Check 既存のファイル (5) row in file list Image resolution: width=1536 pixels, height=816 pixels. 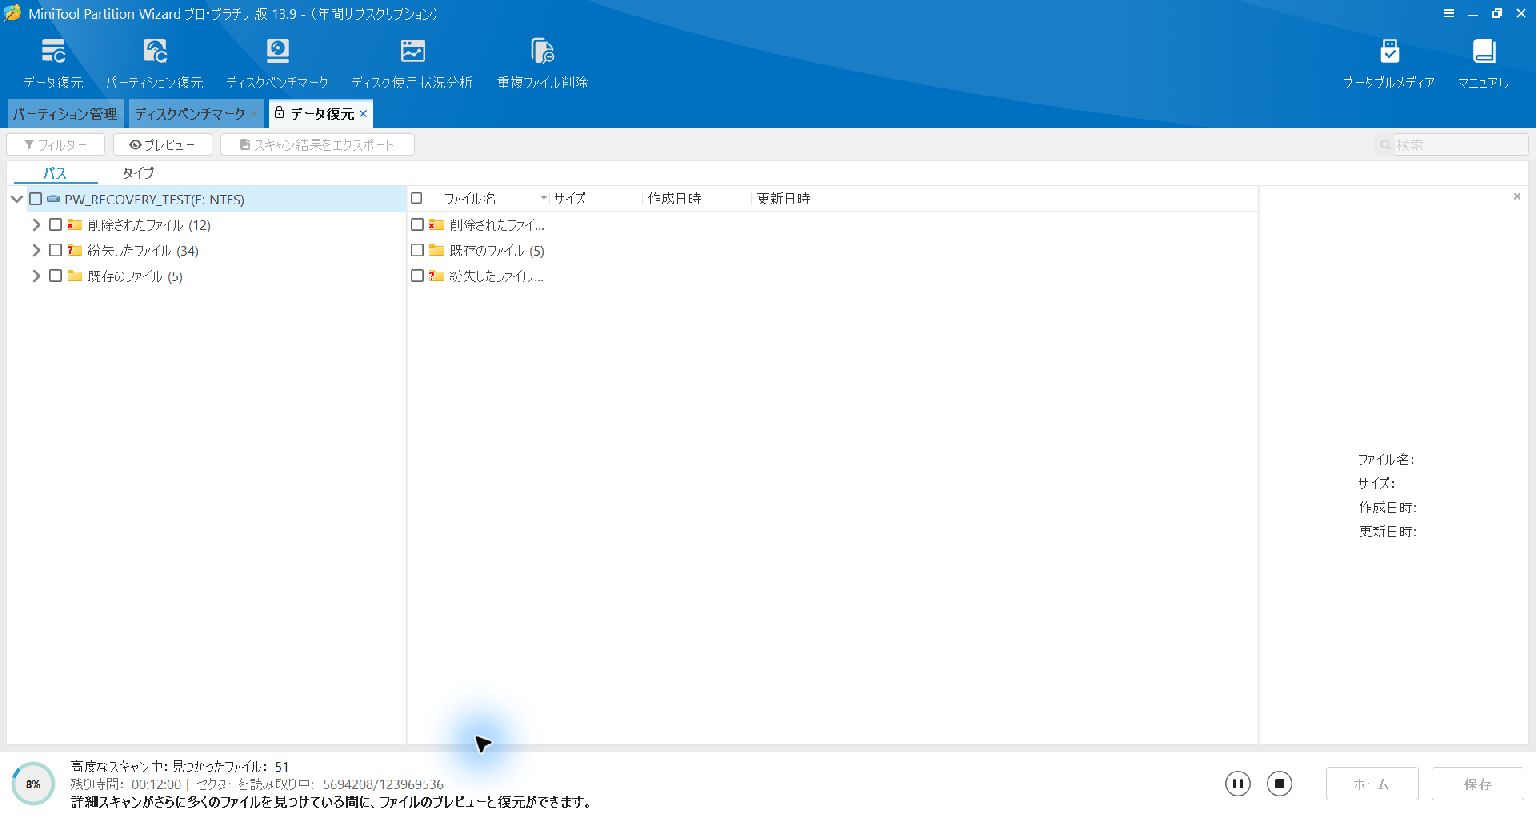[x=417, y=250]
